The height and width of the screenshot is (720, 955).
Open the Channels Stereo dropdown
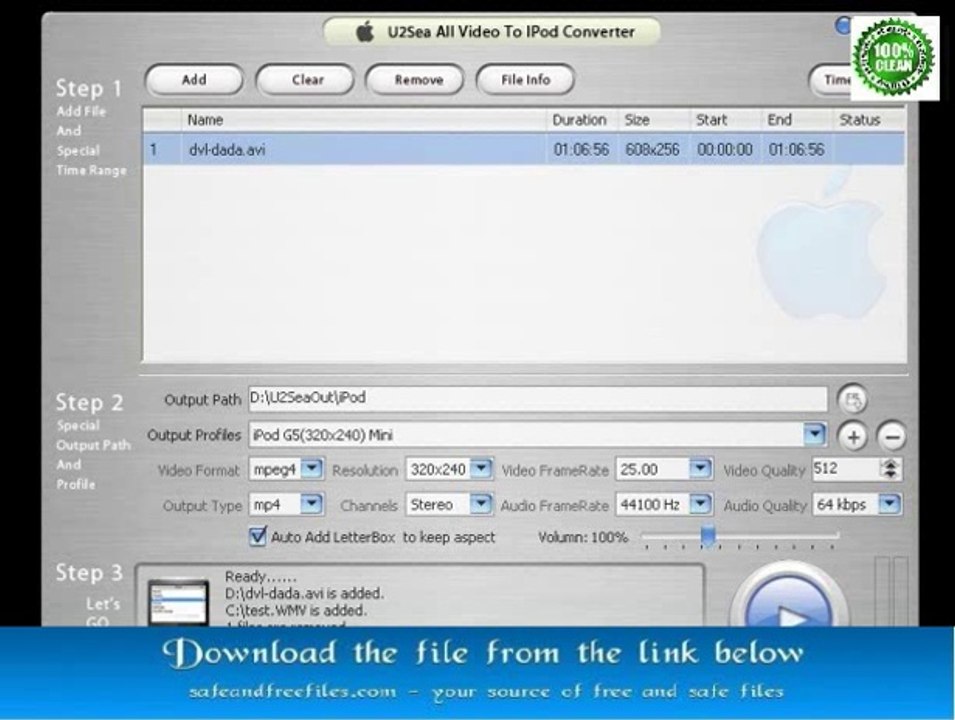(x=481, y=504)
